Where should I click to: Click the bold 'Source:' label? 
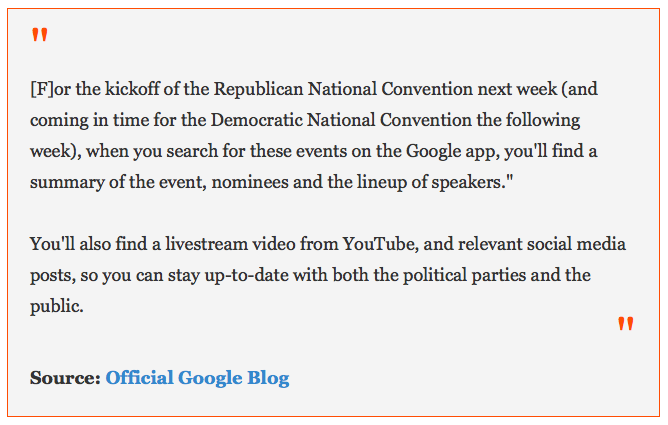click(x=65, y=378)
